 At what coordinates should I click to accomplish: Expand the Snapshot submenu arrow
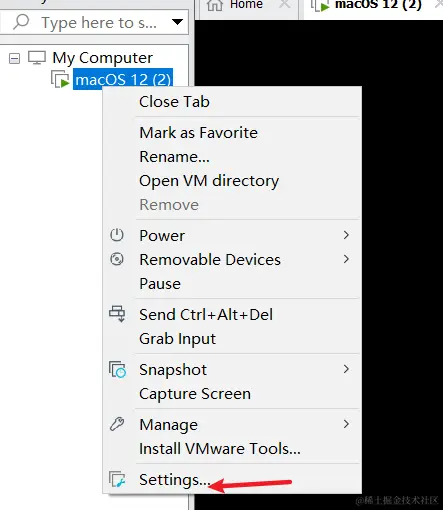346,369
